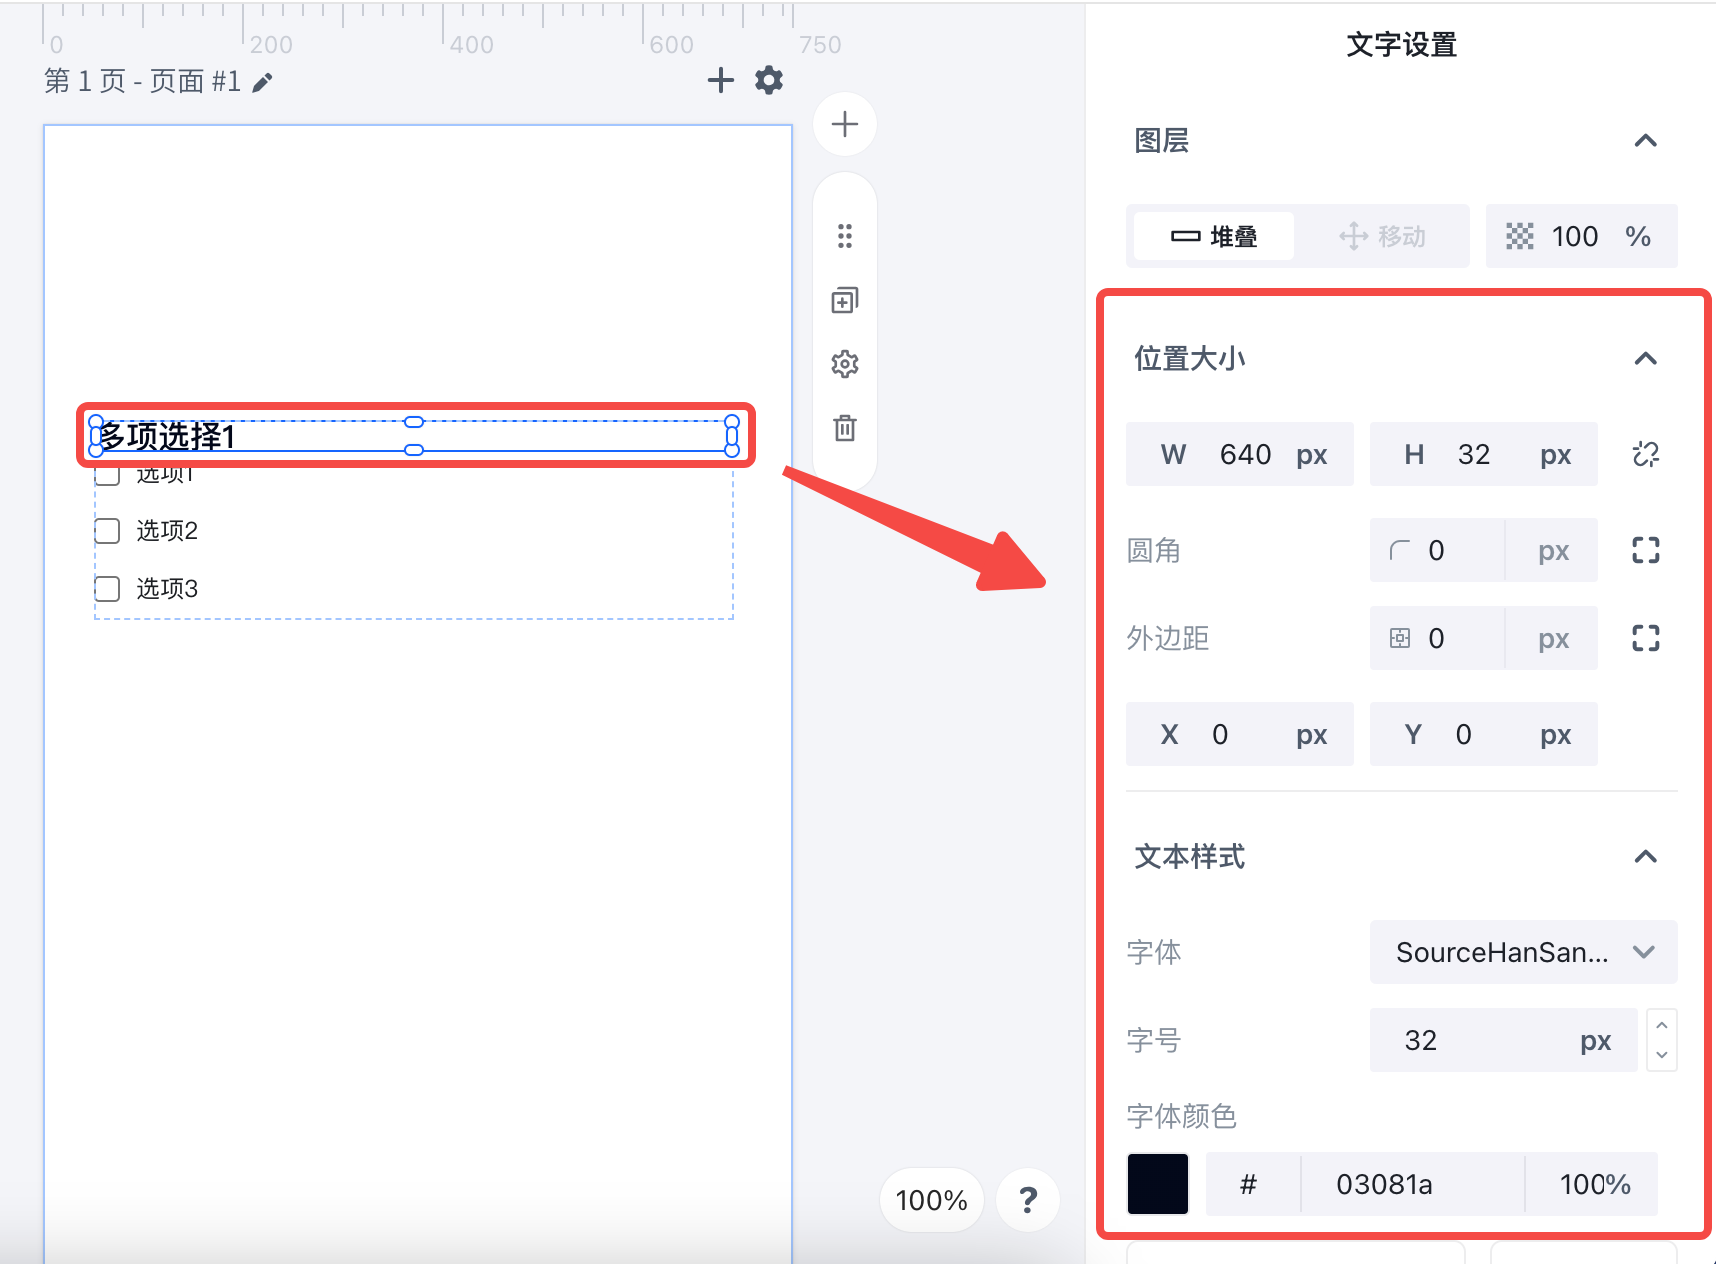Select the 多项选择1 title text
The width and height of the screenshot is (1716, 1264).
pyautogui.click(x=167, y=436)
